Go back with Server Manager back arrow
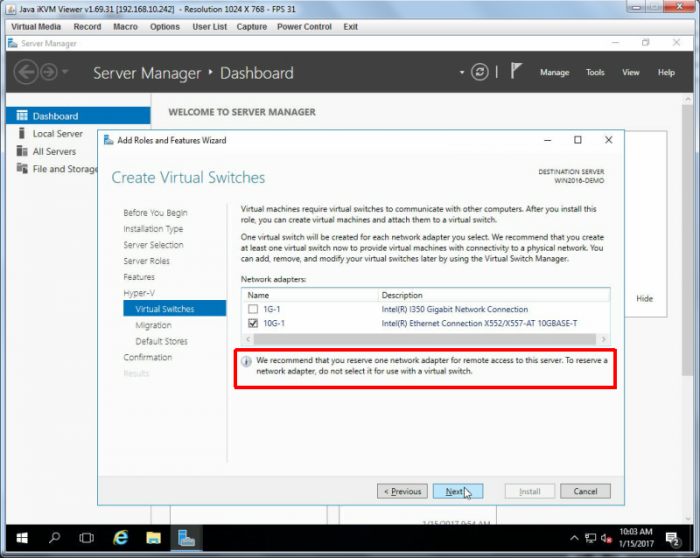 [x=25, y=72]
